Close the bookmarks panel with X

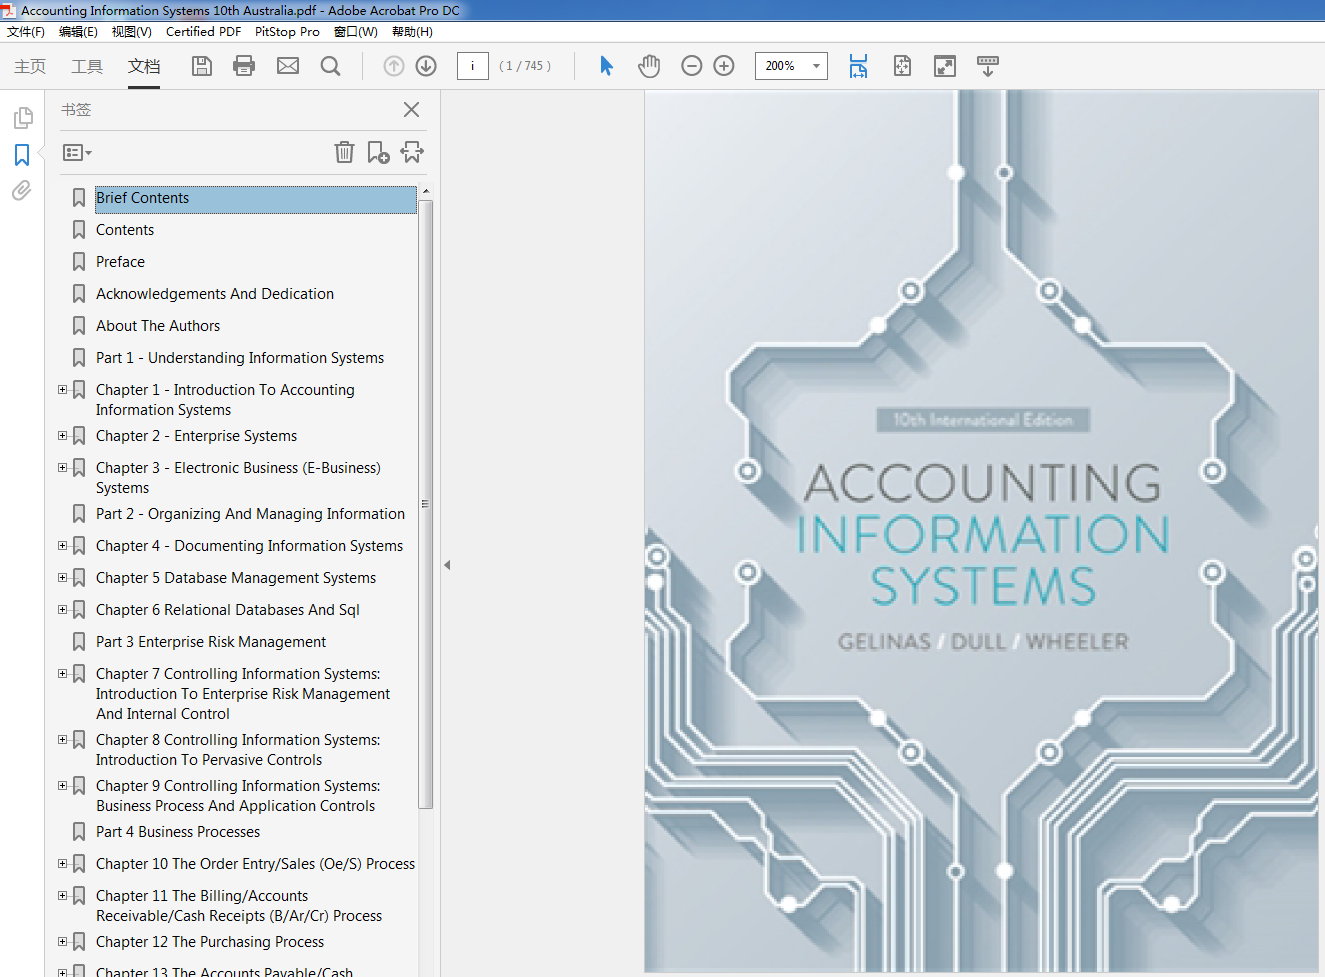coord(411,110)
